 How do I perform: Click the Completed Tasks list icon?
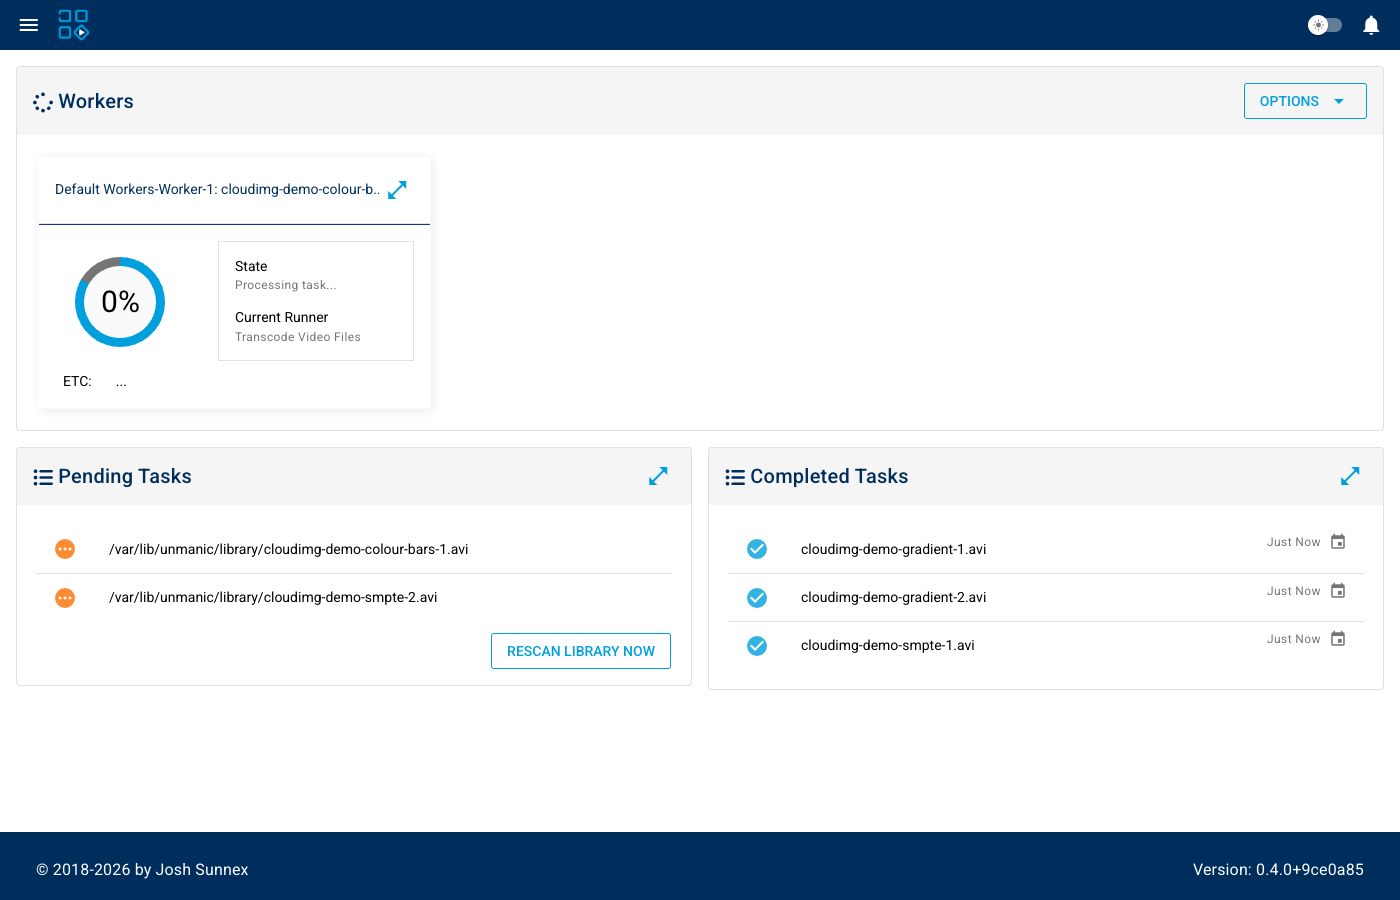(735, 477)
